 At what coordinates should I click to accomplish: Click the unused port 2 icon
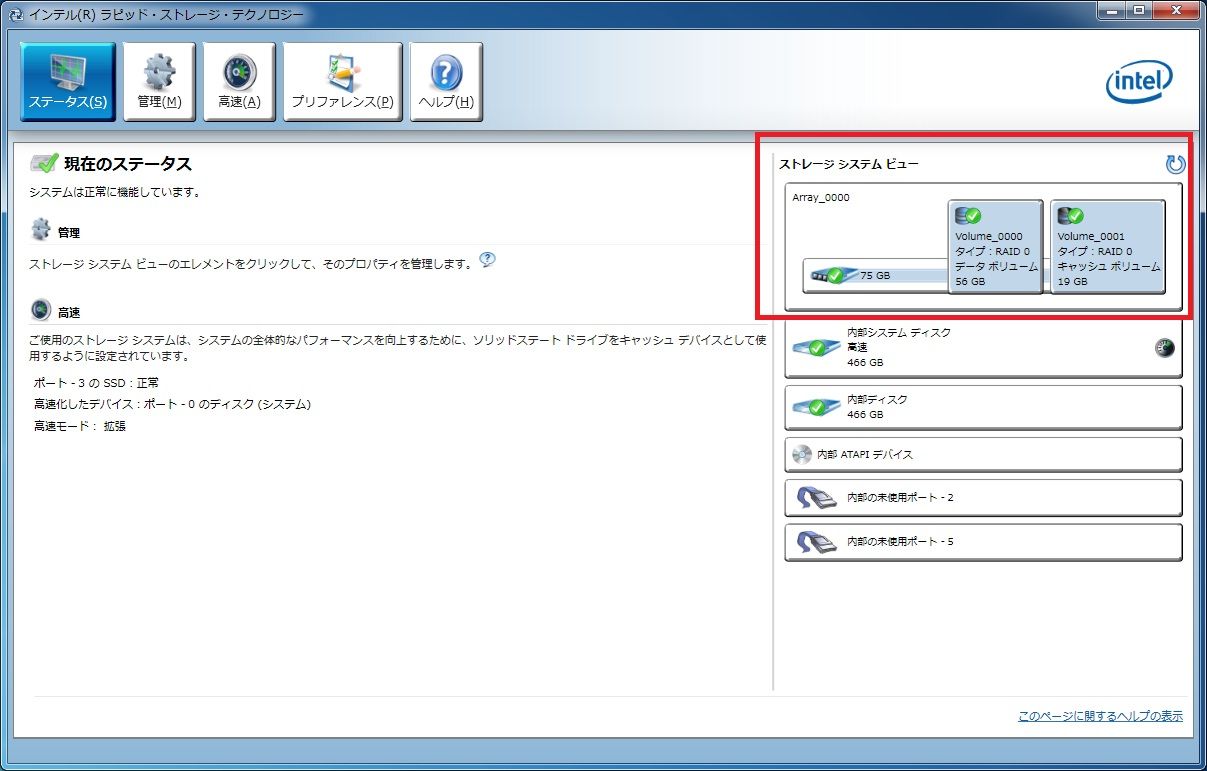point(815,497)
